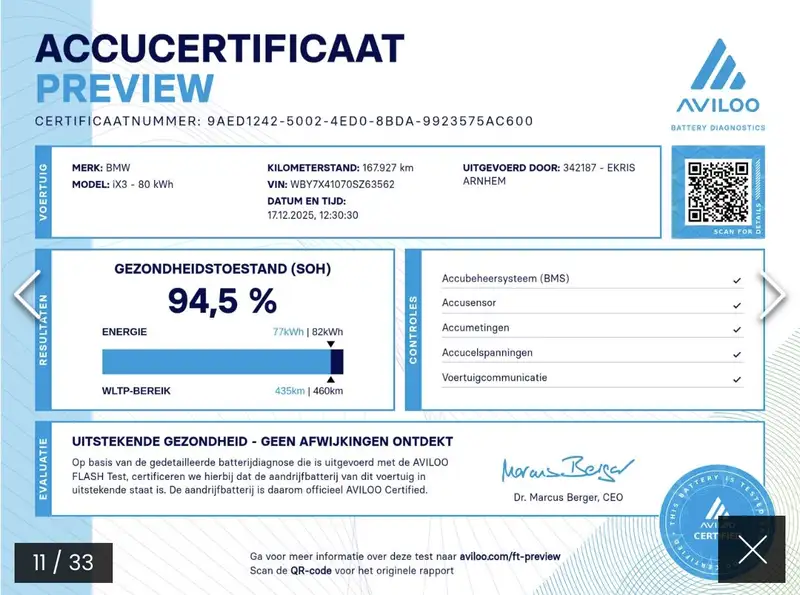This screenshot has height=595, width=800.
Task: Click the Accumetingen checkmark
Action: tap(737, 330)
